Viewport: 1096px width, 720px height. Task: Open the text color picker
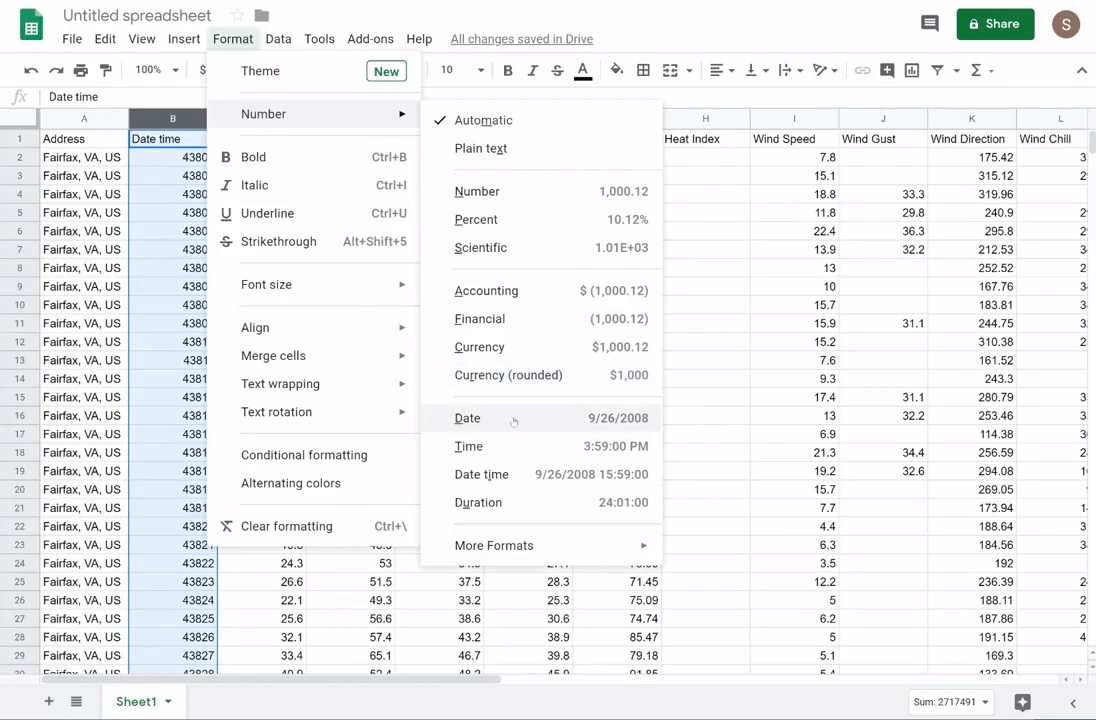pos(583,70)
